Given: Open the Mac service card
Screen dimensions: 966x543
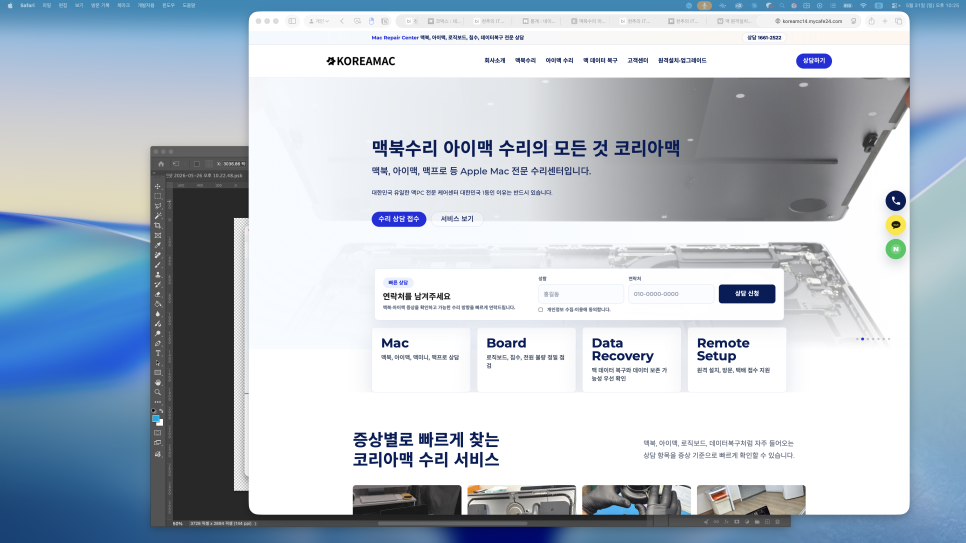Looking at the screenshot, I should [x=421, y=359].
